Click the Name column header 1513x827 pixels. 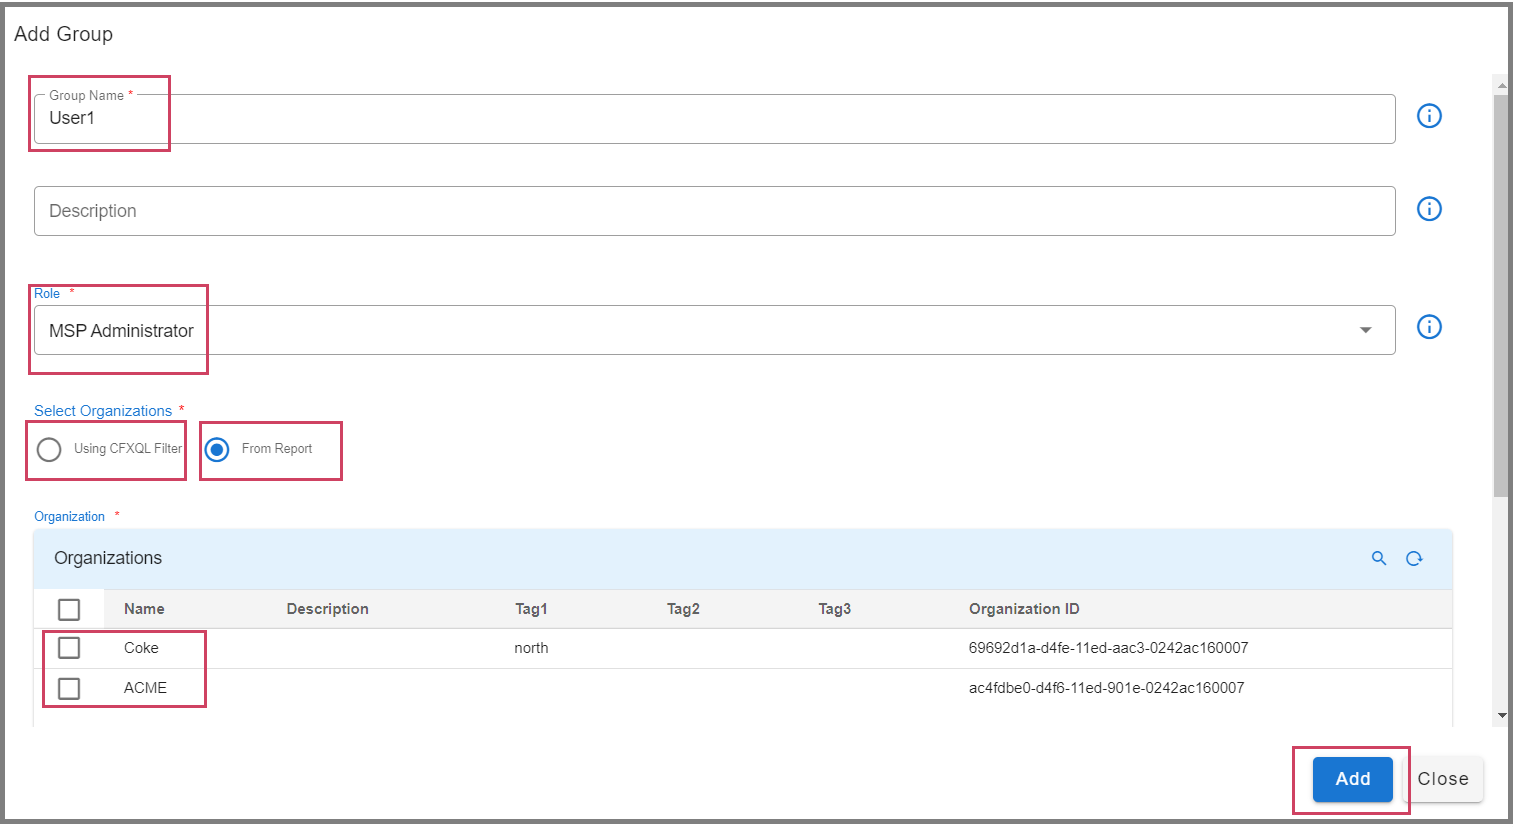coord(144,608)
